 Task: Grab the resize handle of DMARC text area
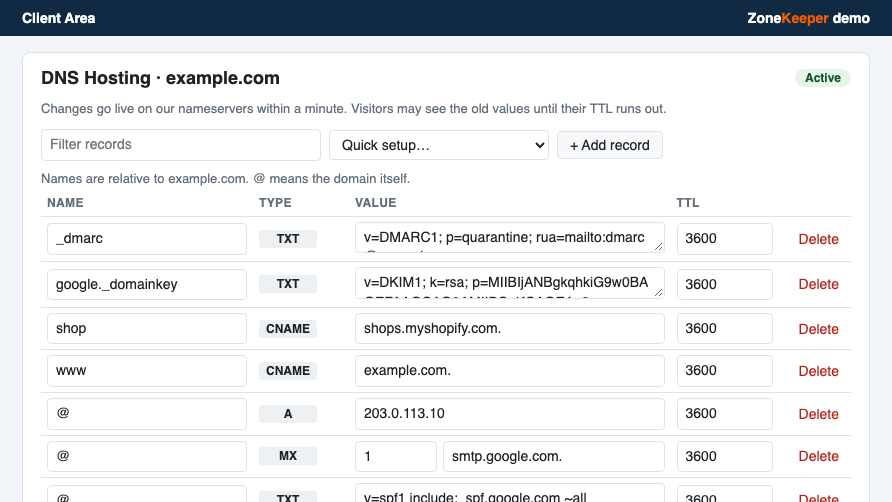pyautogui.click(x=658, y=246)
